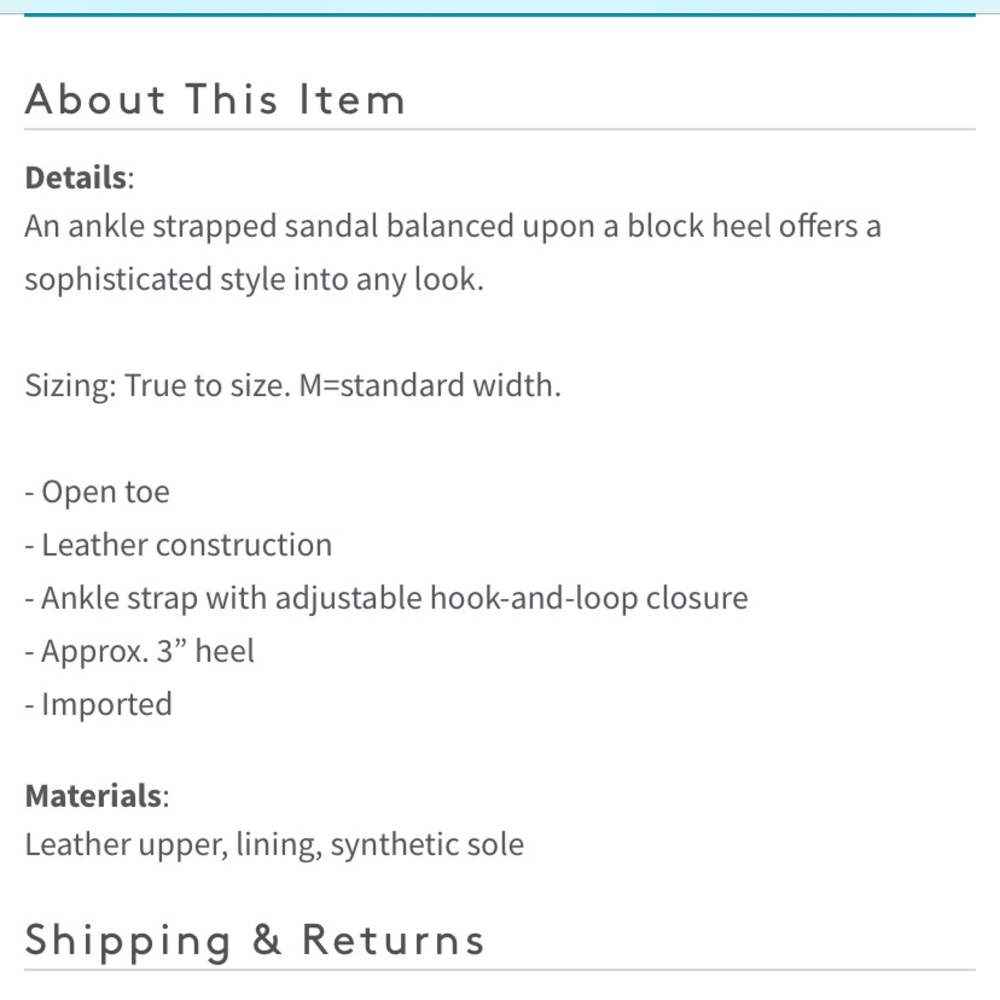Image resolution: width=1000 pixels, height=1000 pixels.
Task: Expand the "Shipping & Returns" section
Action: click(254, 941)
